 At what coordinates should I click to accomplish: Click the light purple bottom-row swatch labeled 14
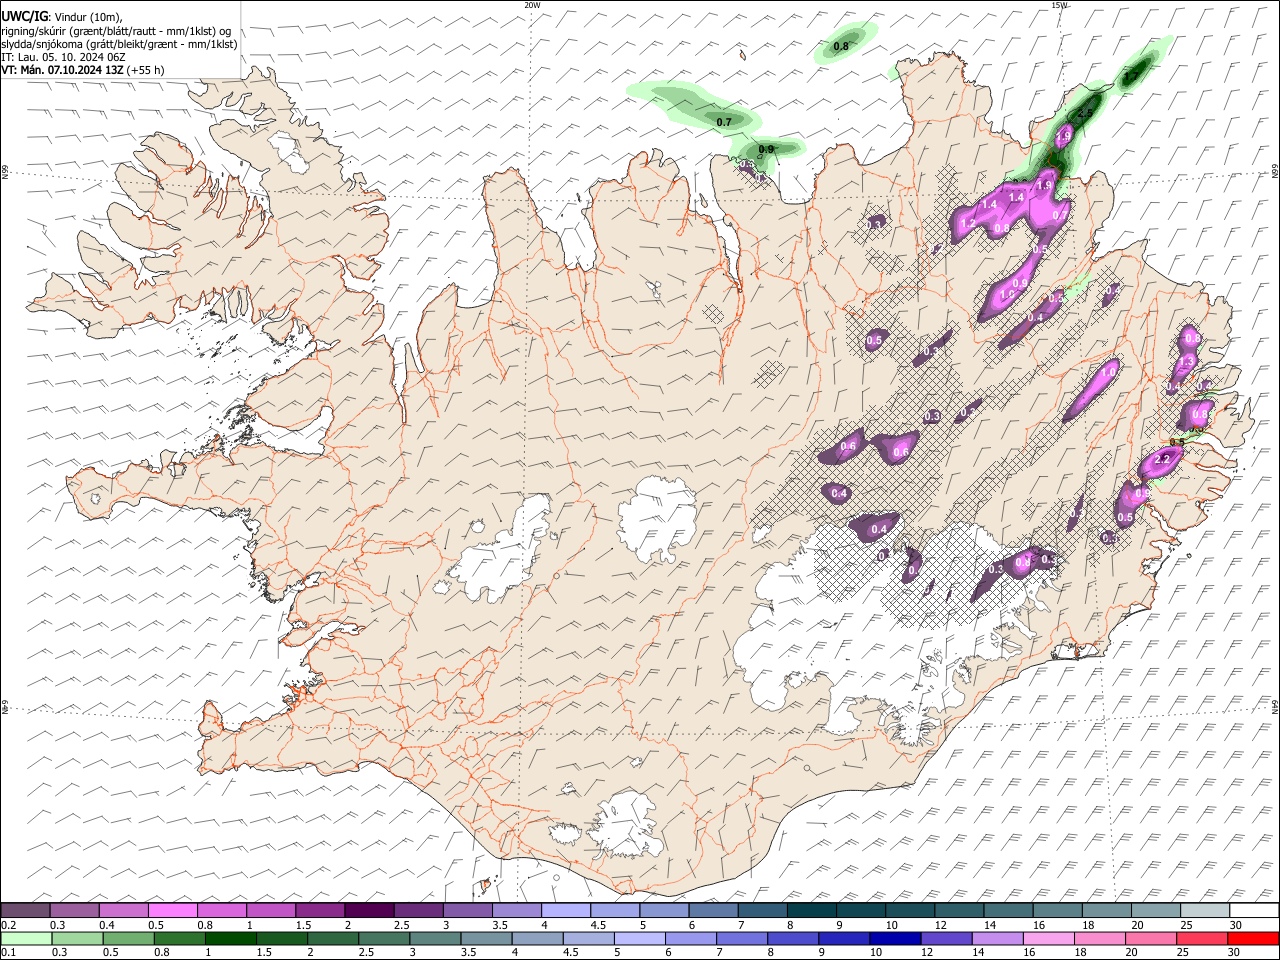pyautogui.click(x=998, y=938)
